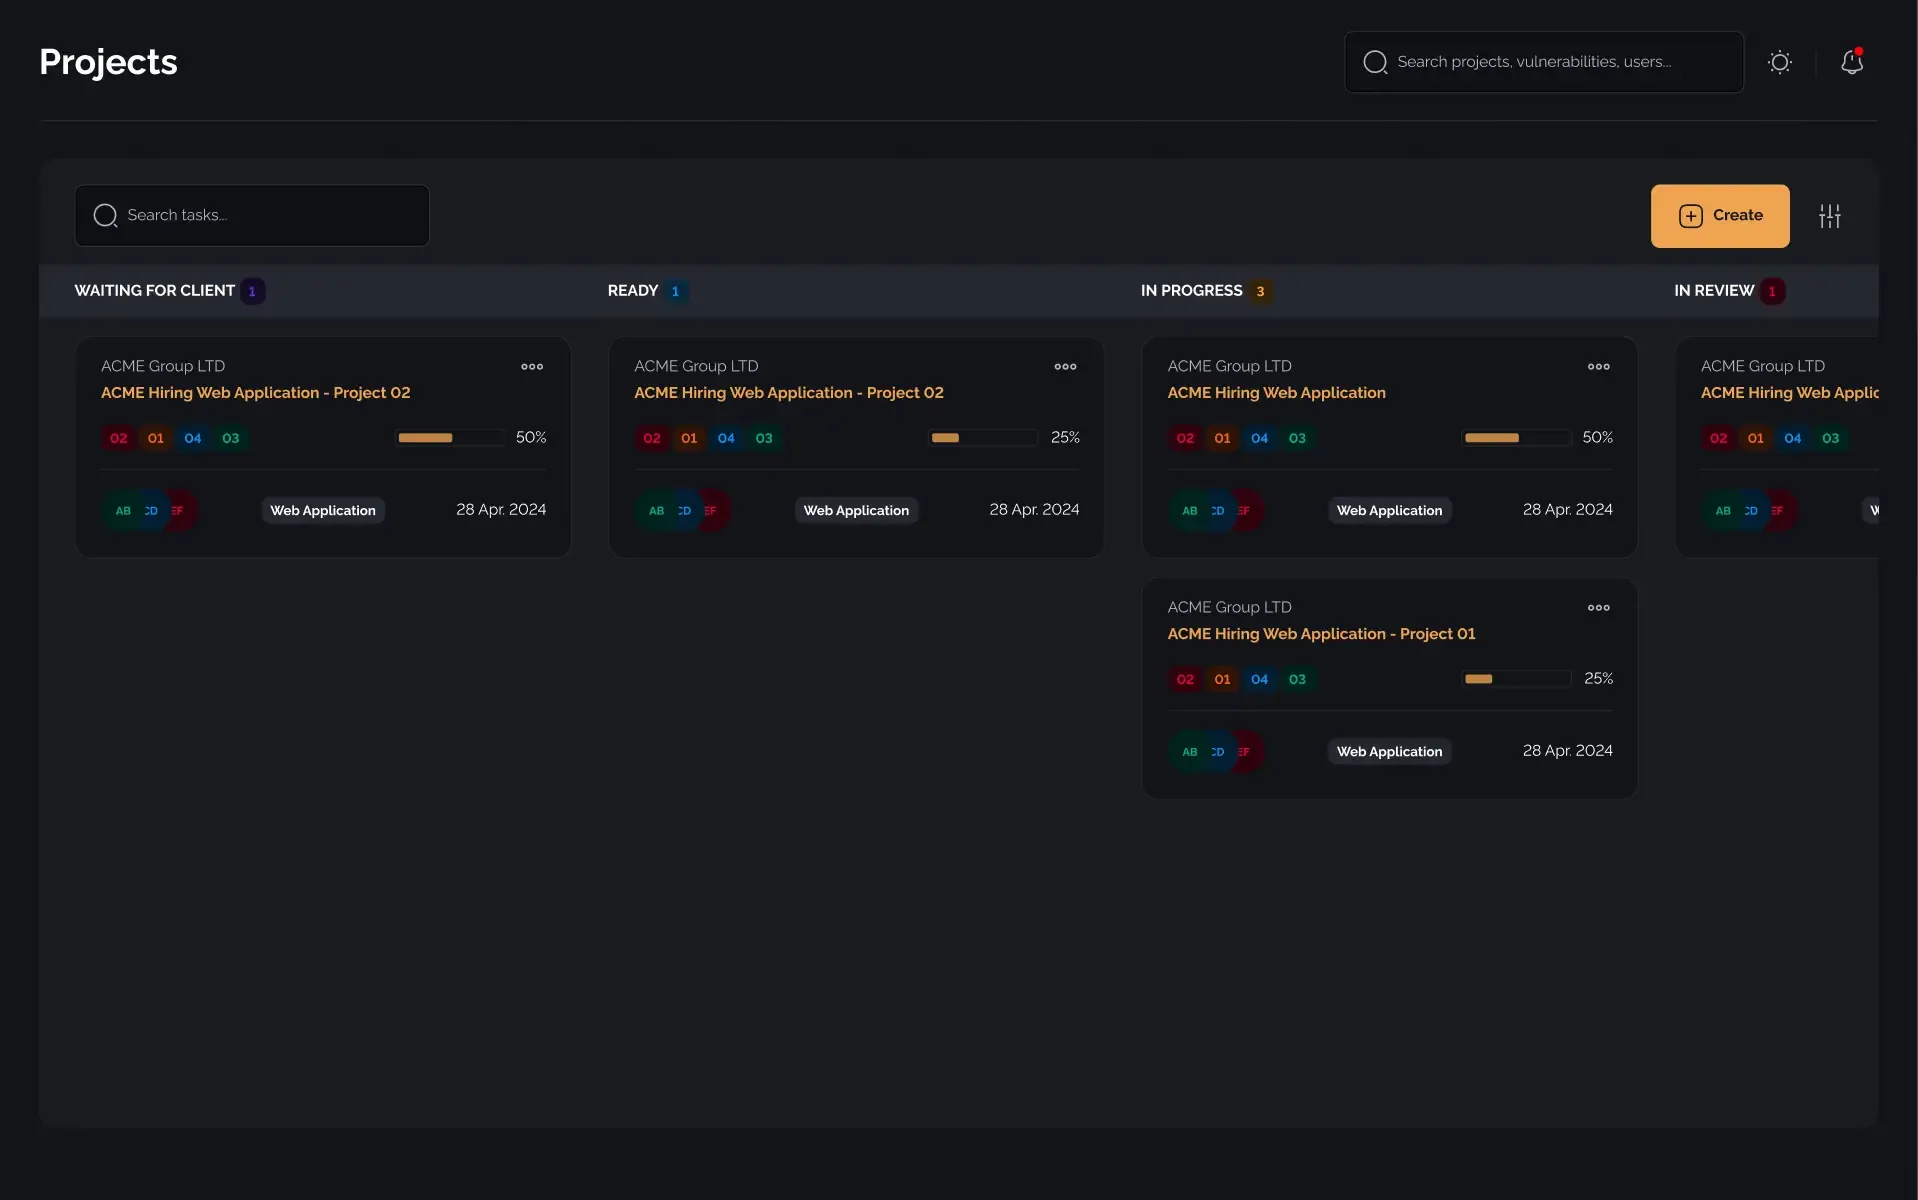1918x1200 pixels.
Task: Open three-dot menu on Waiting for Client card
Action: [531, 367]
